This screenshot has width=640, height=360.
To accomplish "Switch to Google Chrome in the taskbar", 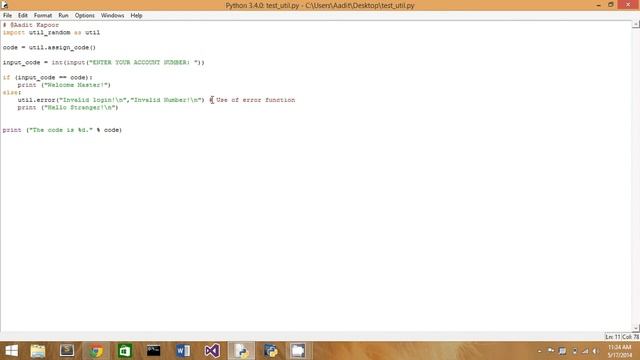I will (96, 351).
